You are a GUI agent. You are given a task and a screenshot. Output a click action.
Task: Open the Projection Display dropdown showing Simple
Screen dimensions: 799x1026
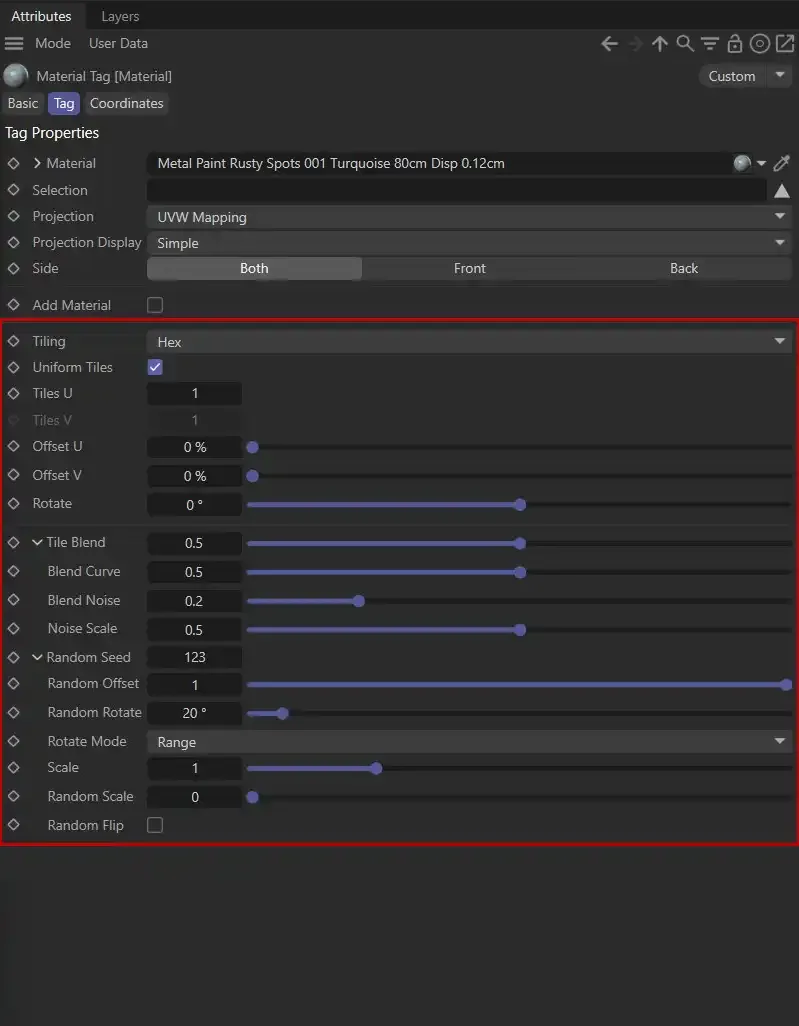click(x=469, y=243)
